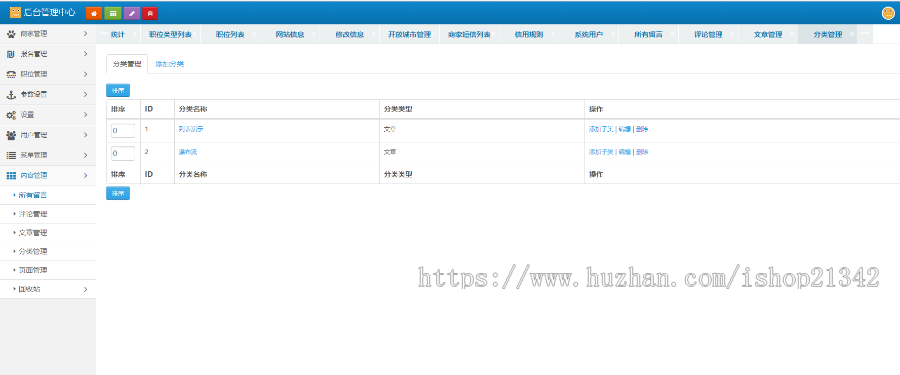
Task: Expand the anchor menu chevron in sidebar
Action: click(x=85, y=94)
